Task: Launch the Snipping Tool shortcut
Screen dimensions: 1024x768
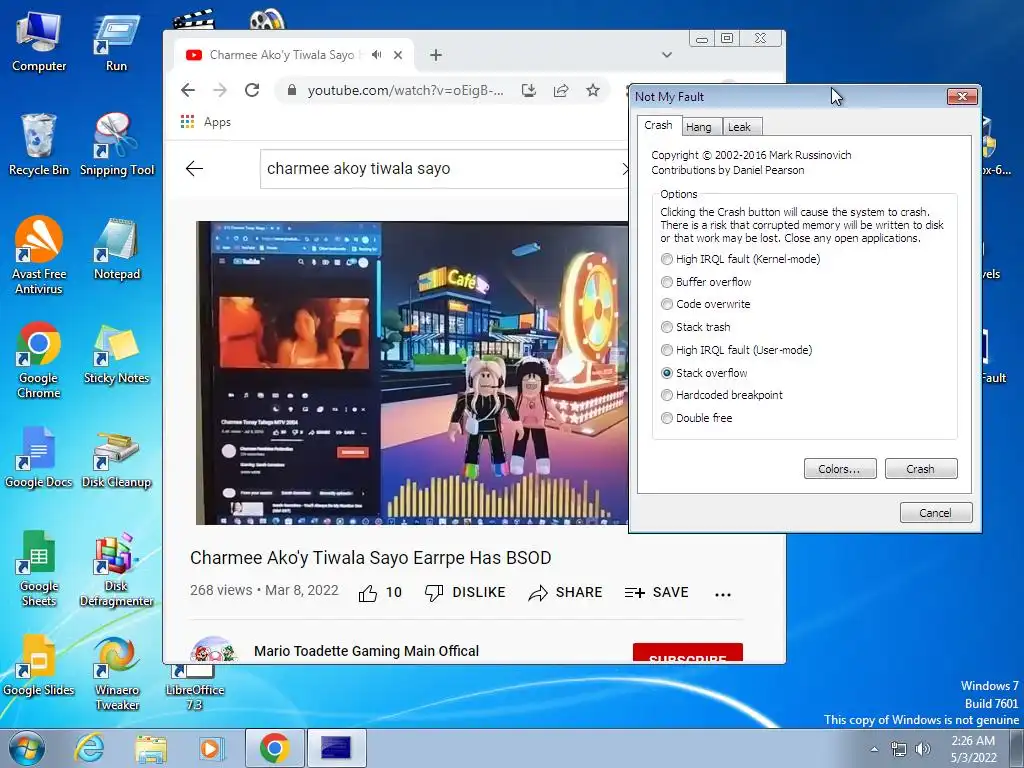Action: [x=116, y=145]
